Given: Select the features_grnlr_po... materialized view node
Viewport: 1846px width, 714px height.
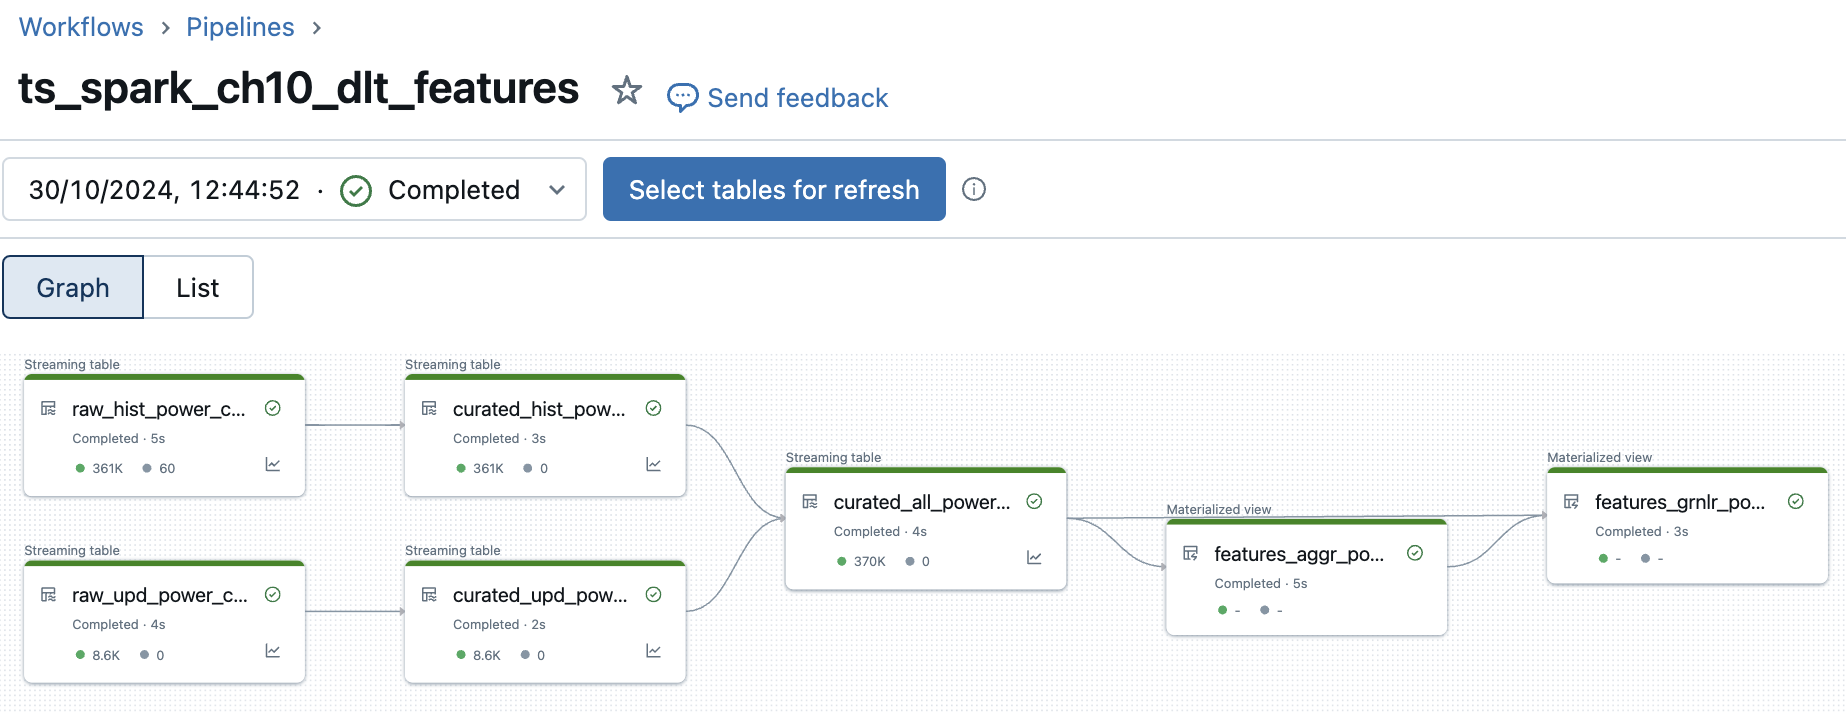Looking at the screenshot, I should point(1687,526).
